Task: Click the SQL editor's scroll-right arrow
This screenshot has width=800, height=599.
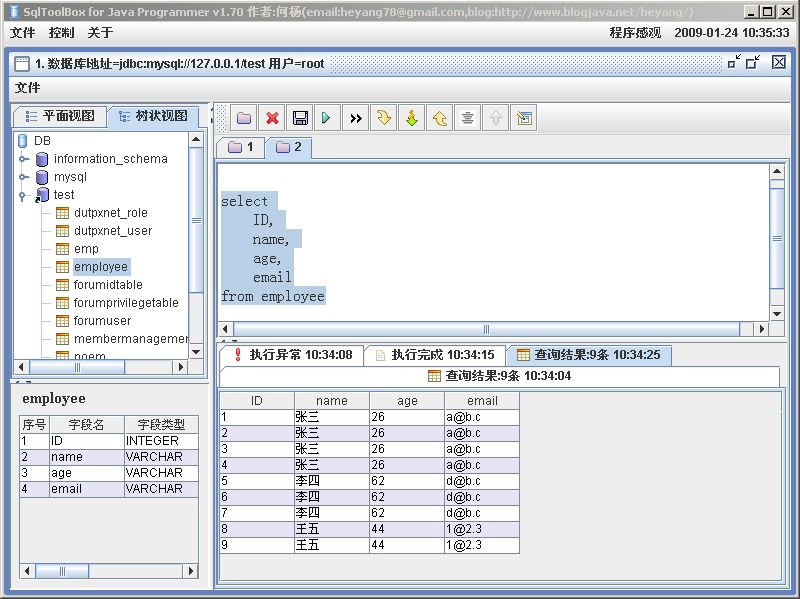Action: 761,329
